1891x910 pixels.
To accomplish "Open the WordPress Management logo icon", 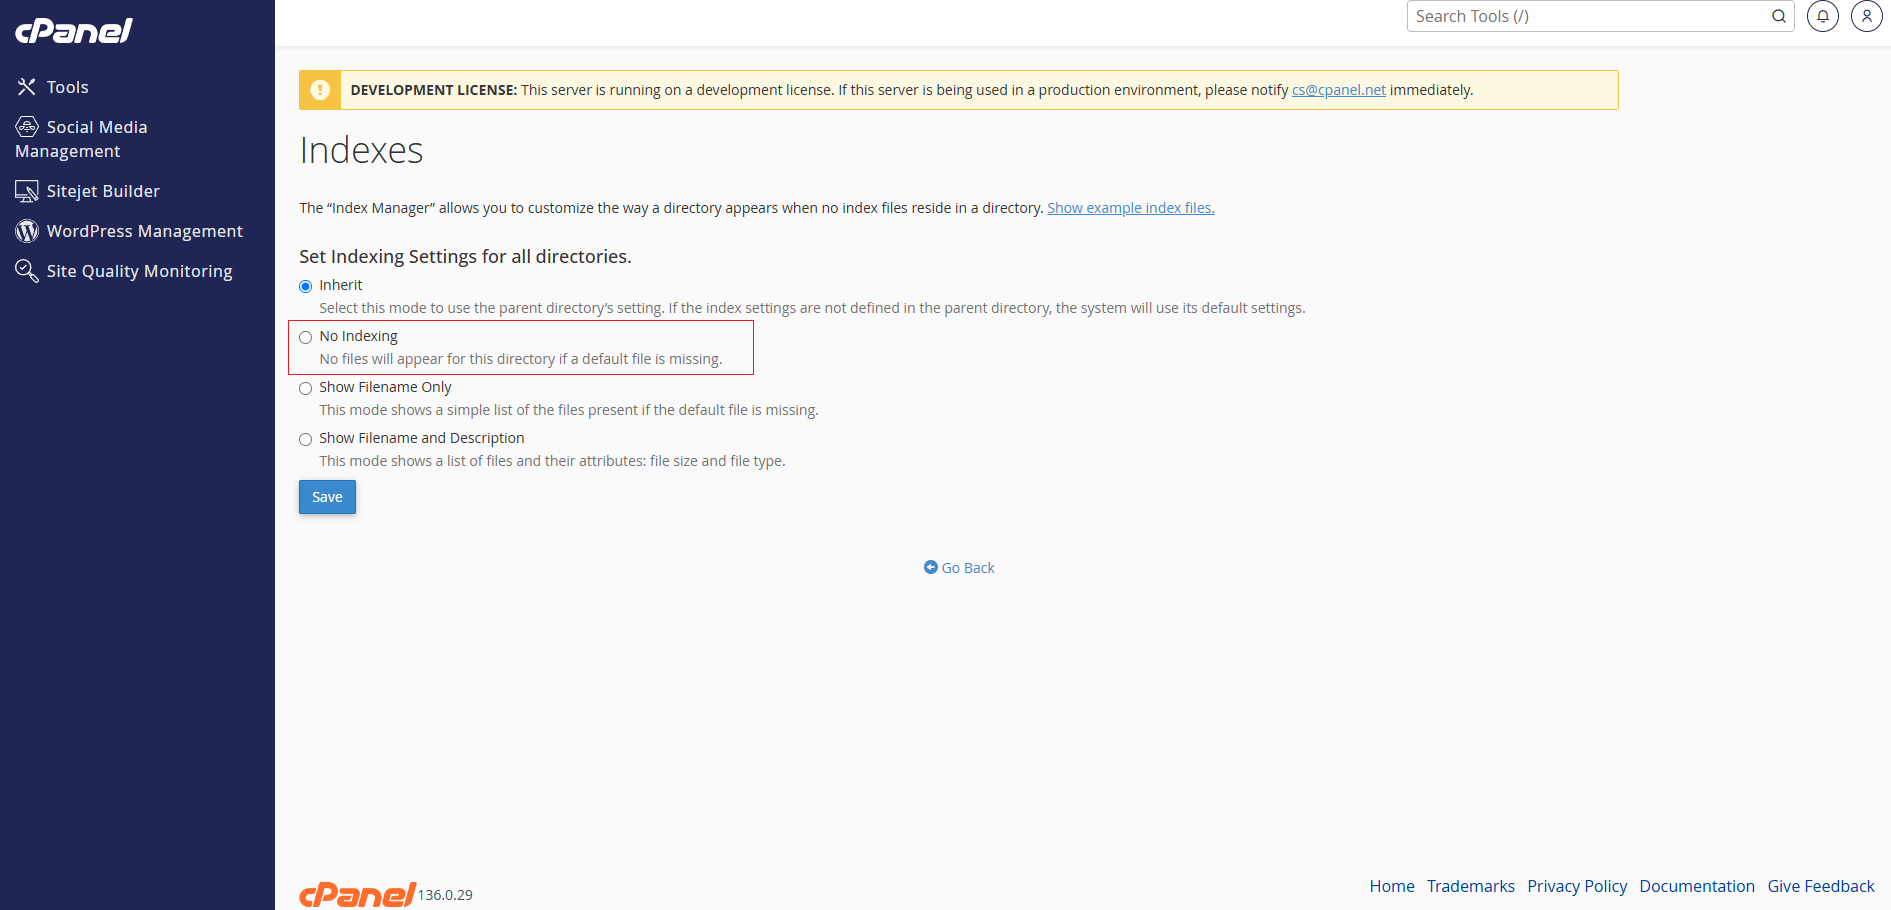I will click(27, 231).
